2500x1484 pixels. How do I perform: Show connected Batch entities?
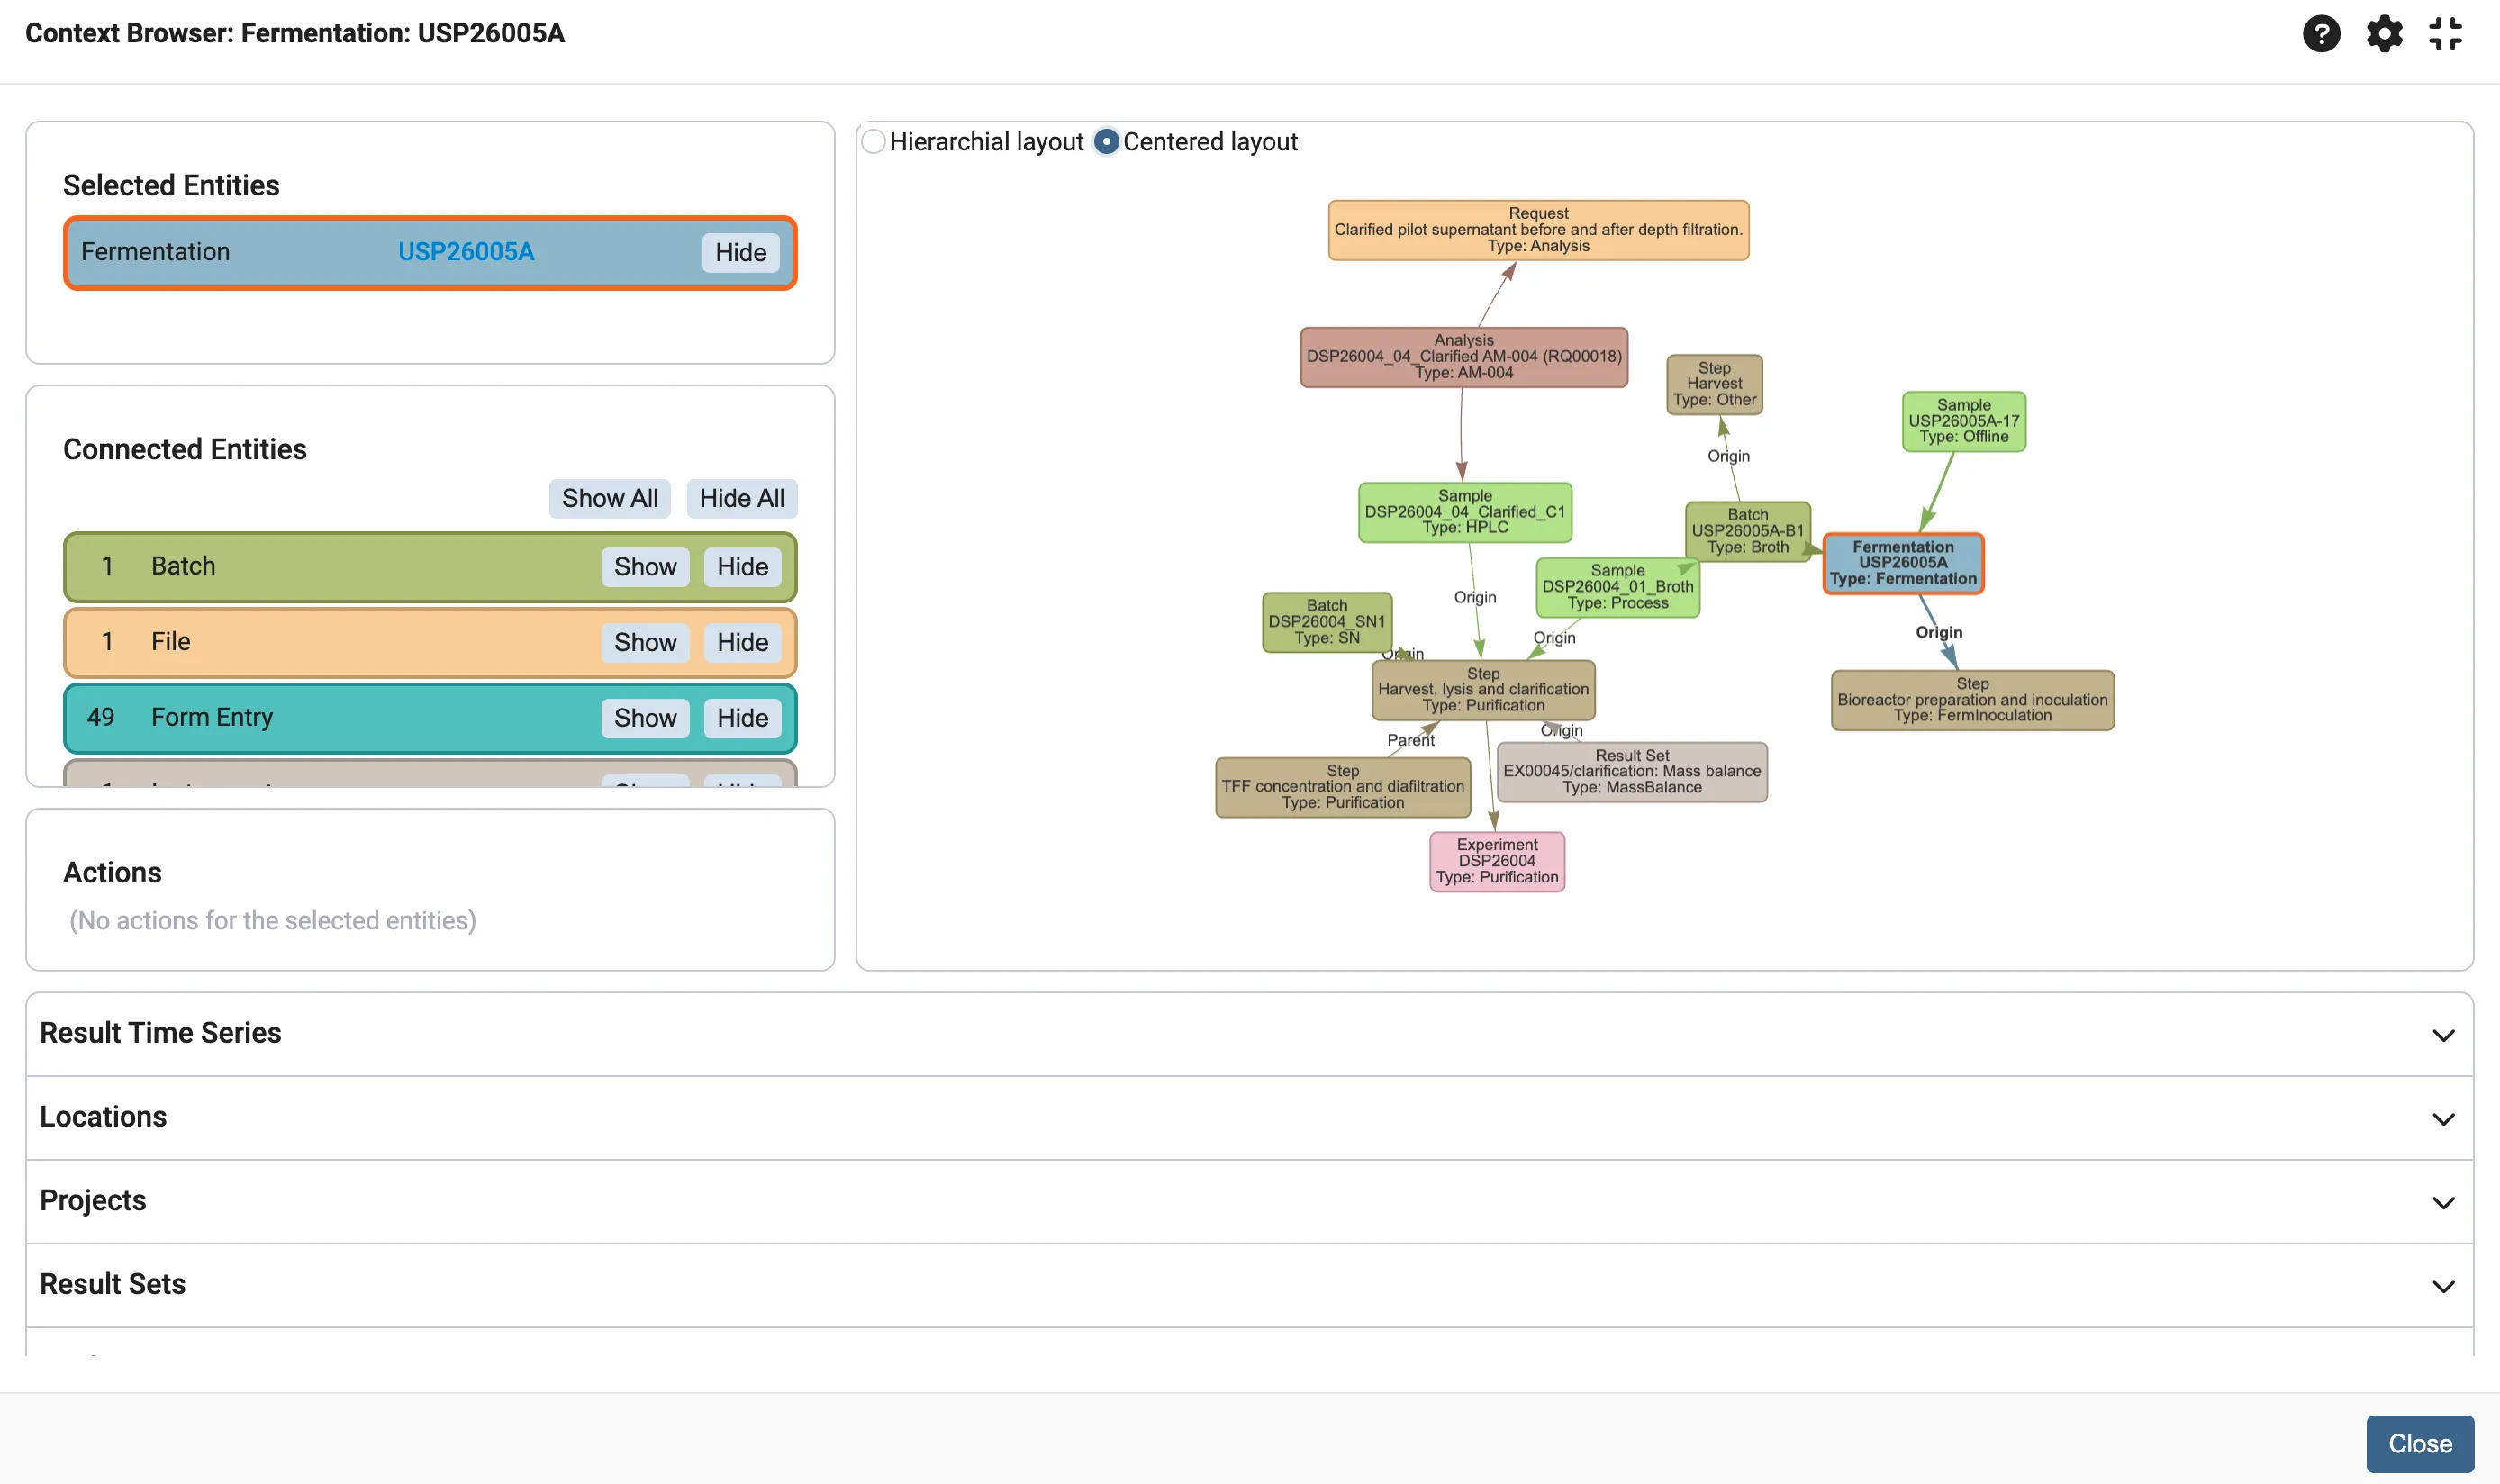point(645,567)
